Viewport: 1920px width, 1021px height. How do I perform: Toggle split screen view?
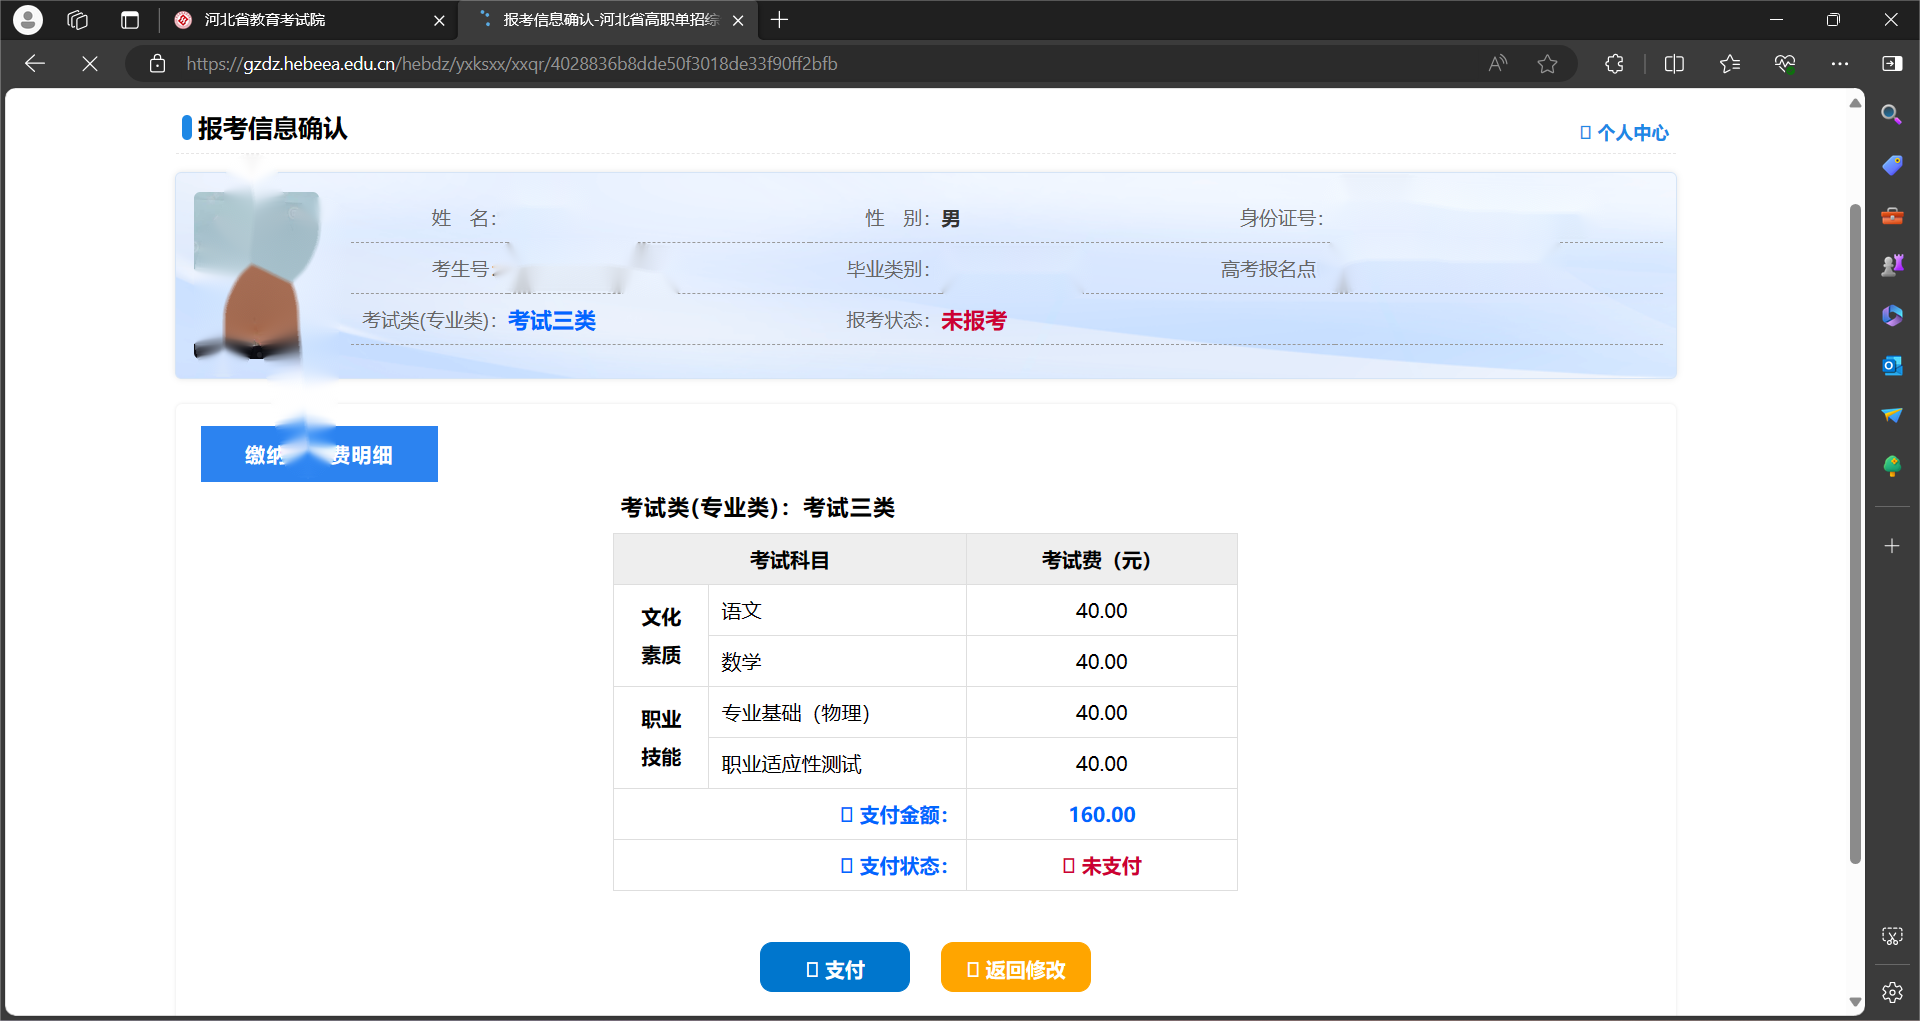[x=1674, y=64]
